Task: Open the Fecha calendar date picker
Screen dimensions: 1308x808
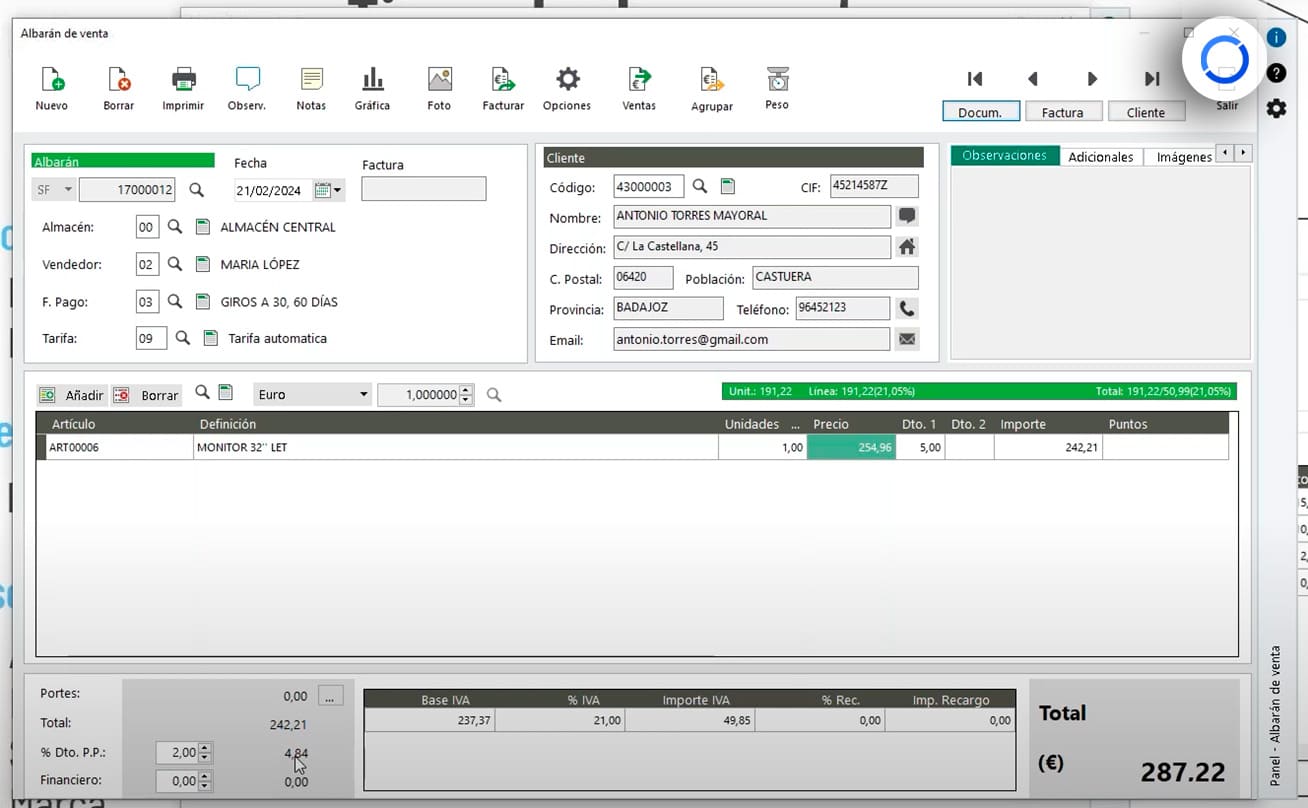Action: point(320,188)
